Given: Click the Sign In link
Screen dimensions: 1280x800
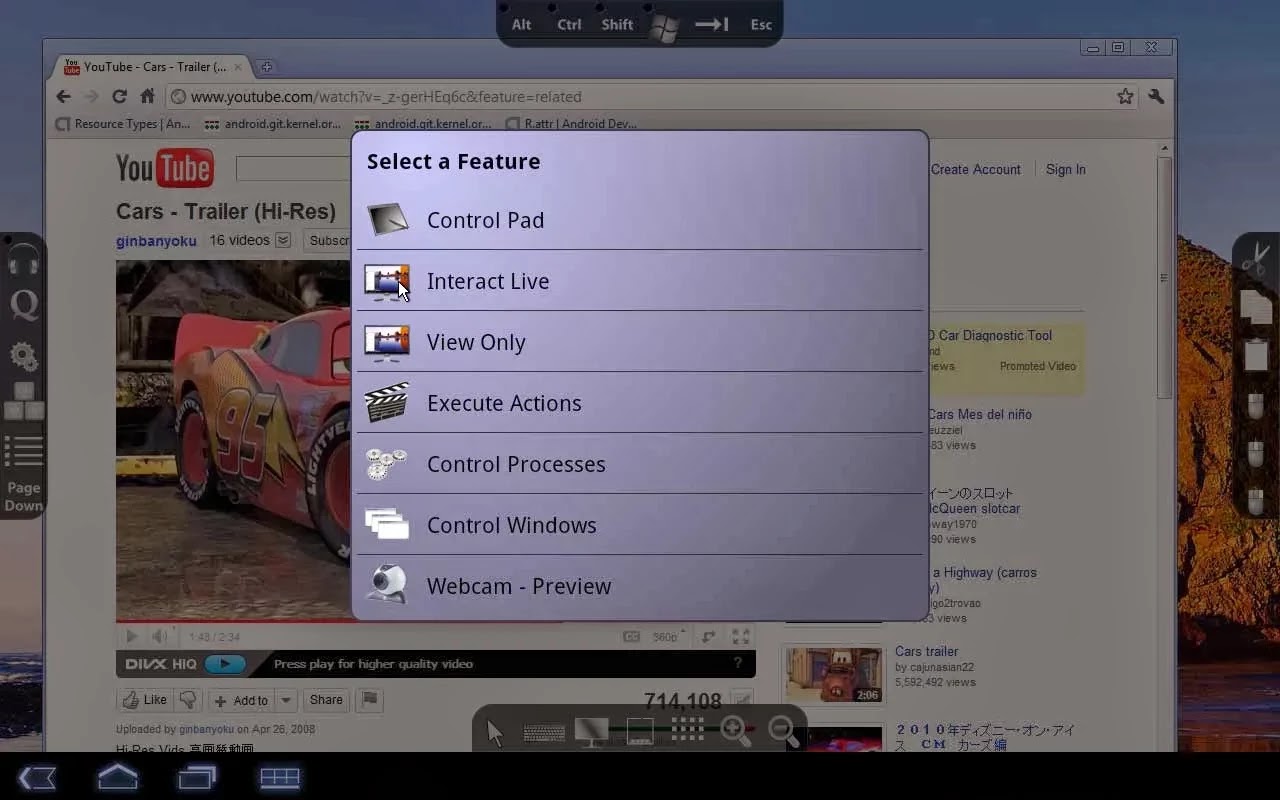Looking at the screenshot, I should click(1066, 170).
